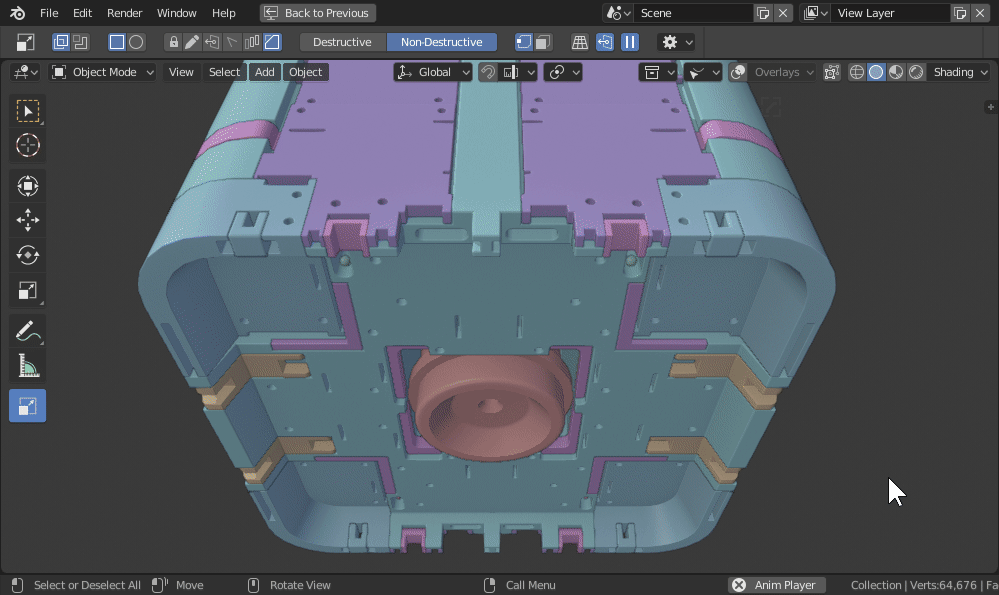Image resolution: width=999 pixels, height=595 pixels.
Task: Open the gear settings dropdown
Action: coord(677,42)
